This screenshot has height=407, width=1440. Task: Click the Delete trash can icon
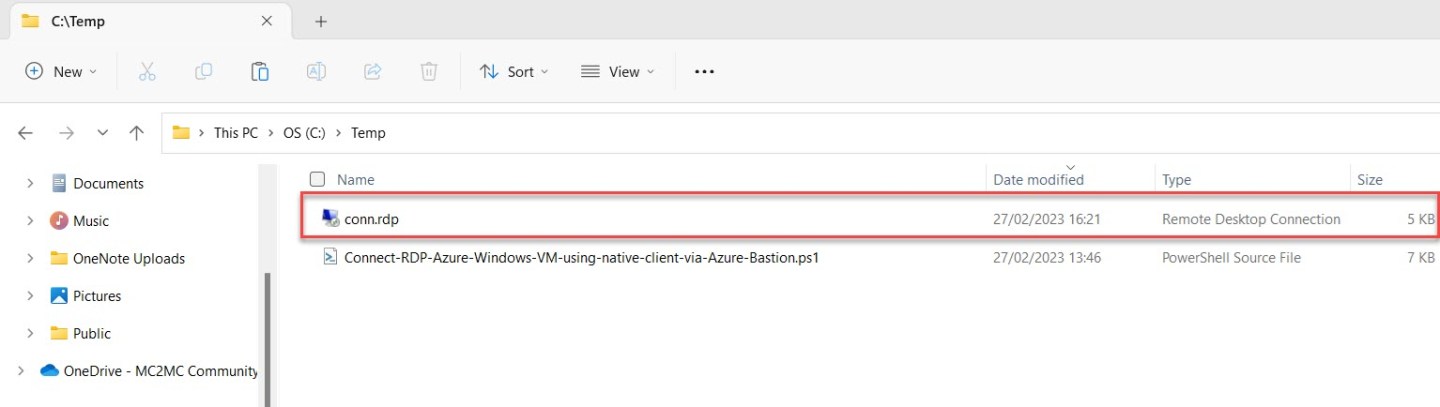click(x=428, y=71)
